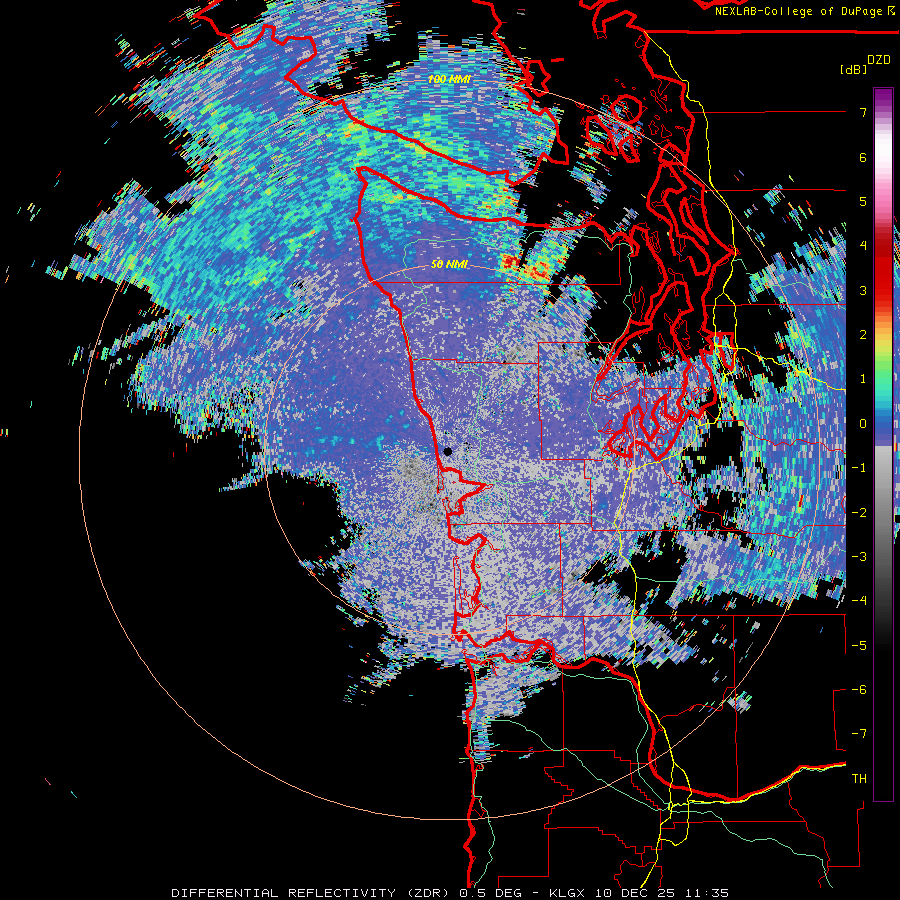Click the 1 value on color scale
900x900 pixels.
[863, 379]
